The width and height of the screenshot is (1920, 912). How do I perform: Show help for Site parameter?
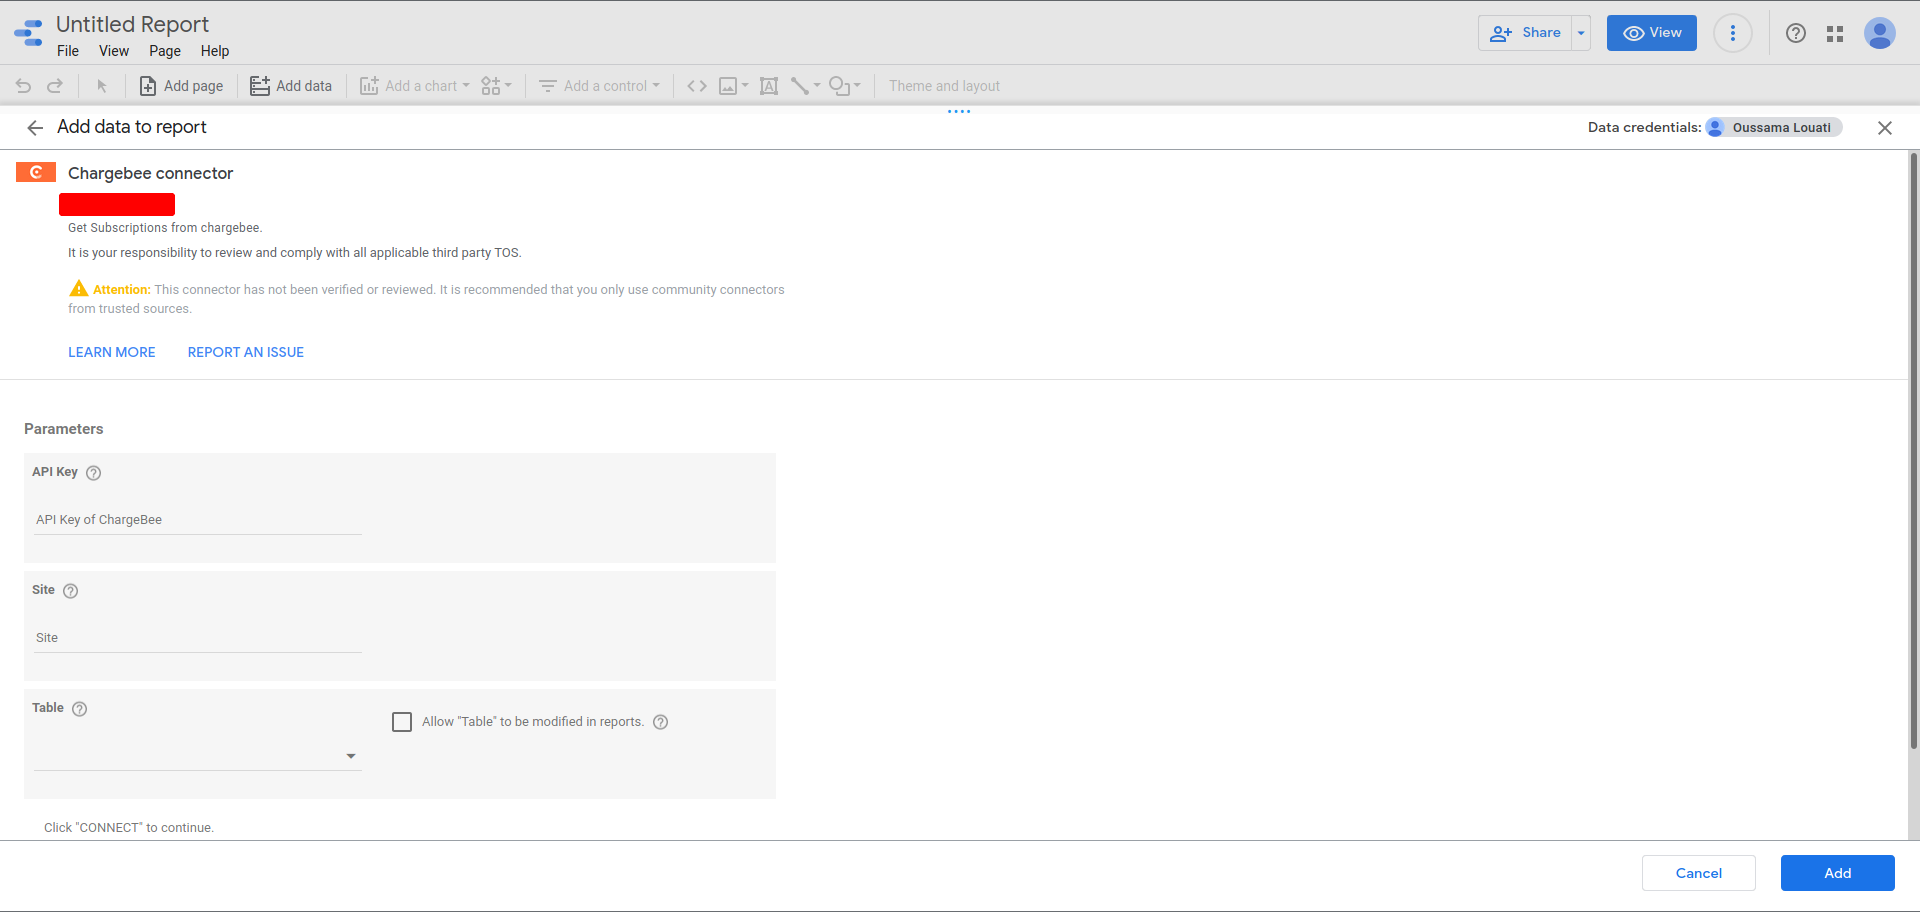click(71, 591)
